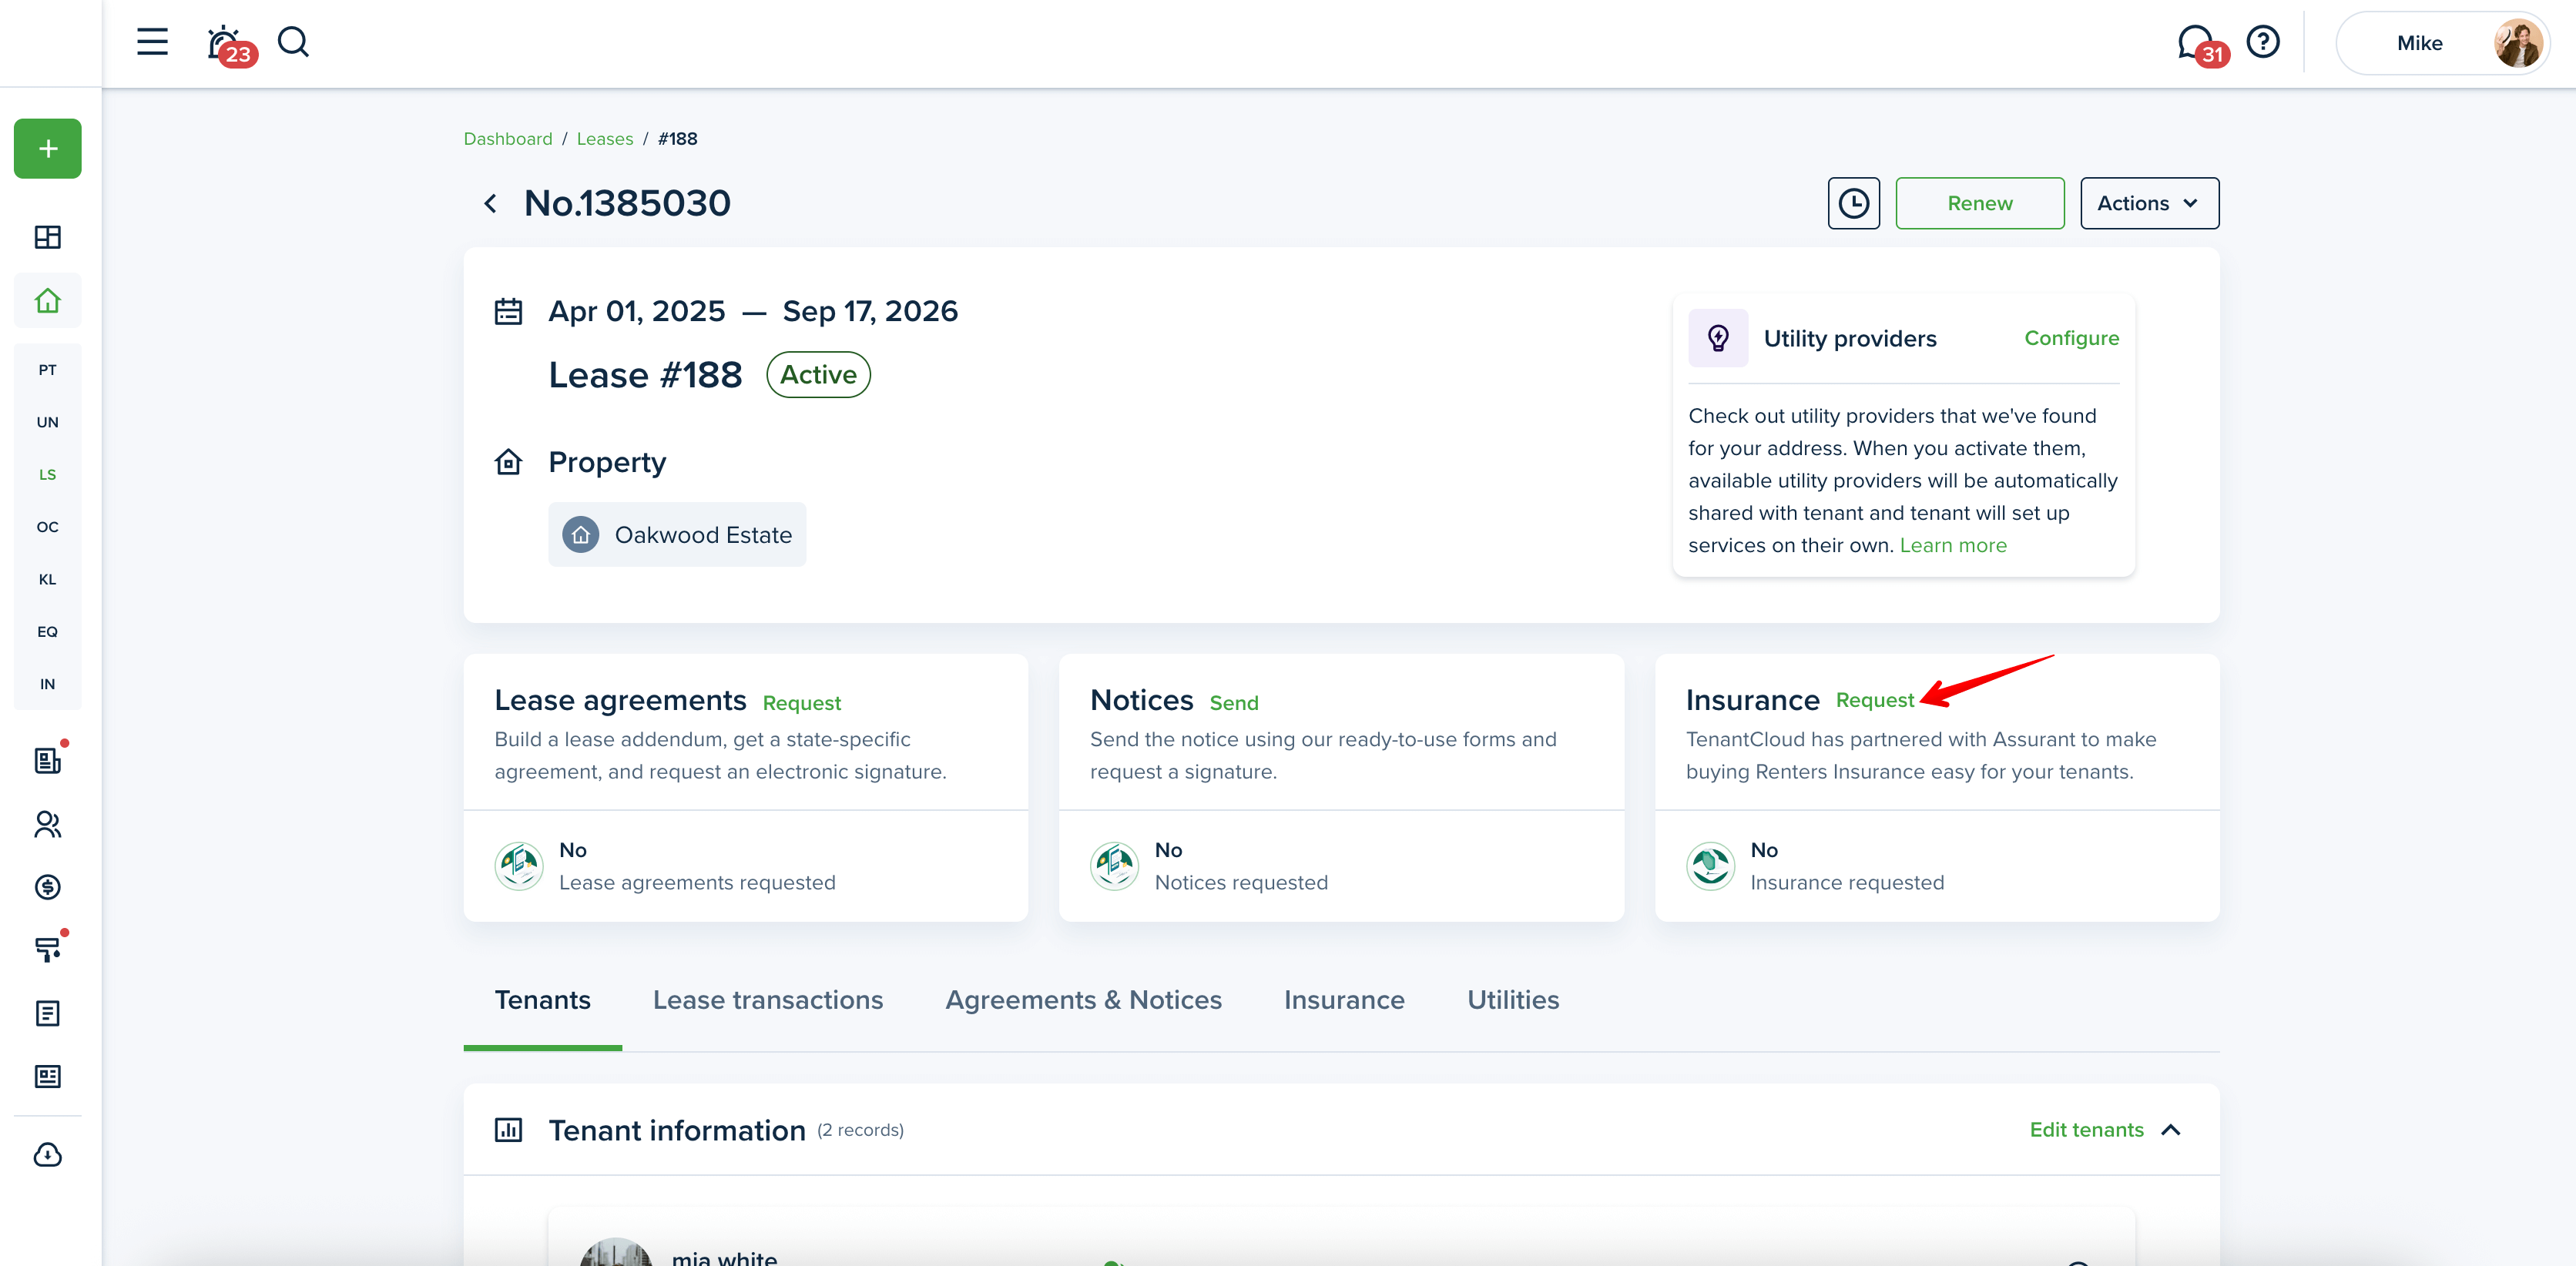Switch to the Lease transactions tab
The height and width of the screenshot is (1266, 2576).
767,1000
